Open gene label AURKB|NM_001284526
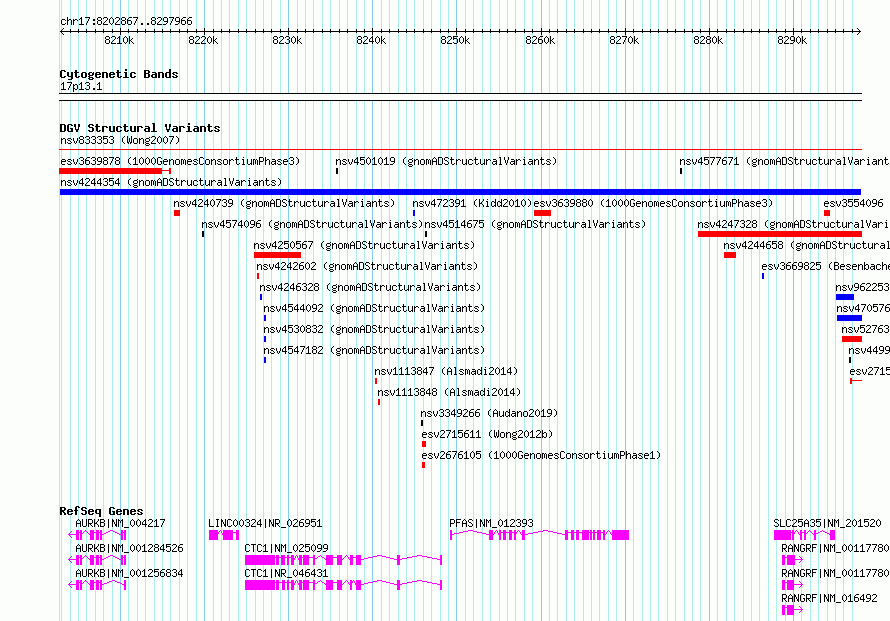This screenshot has height=621, width=890. point(129,548)
